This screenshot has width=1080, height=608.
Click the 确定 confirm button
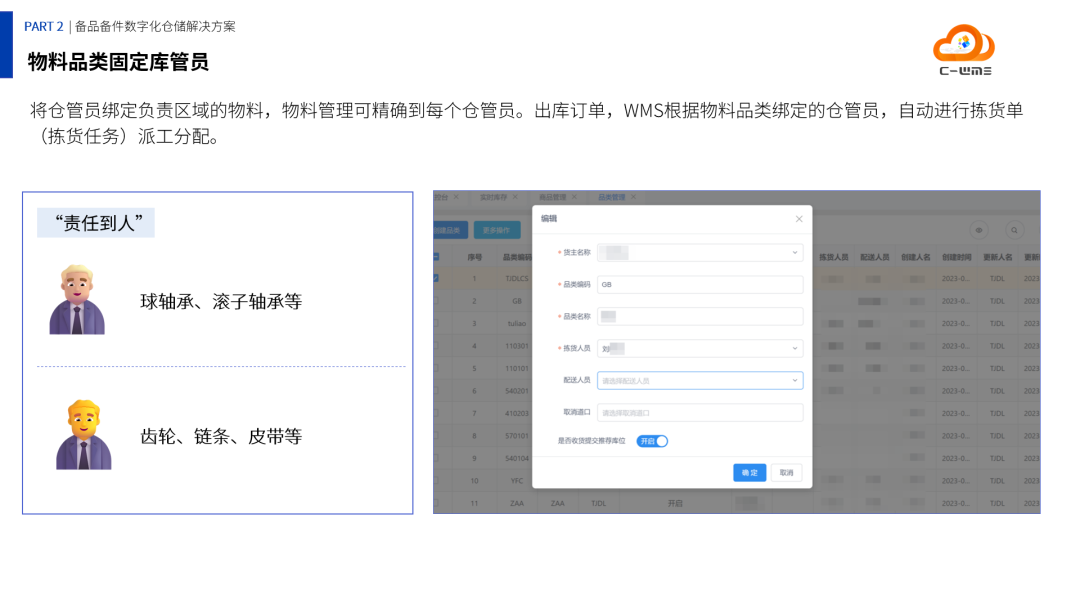pyautogui.click(x=750, y=472)
